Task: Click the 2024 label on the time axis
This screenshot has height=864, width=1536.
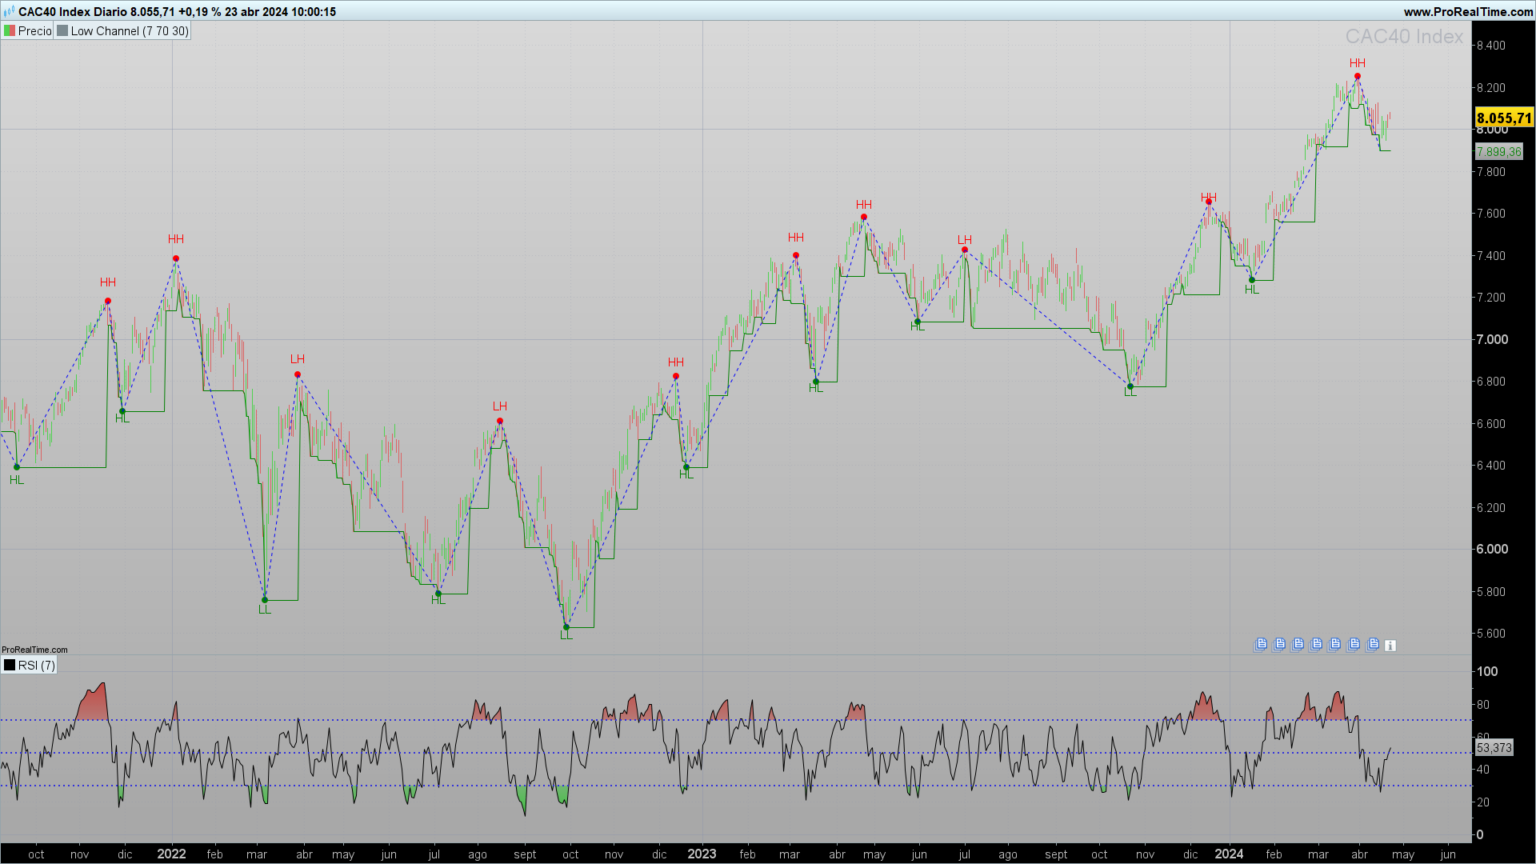Action: [1229, 854]
